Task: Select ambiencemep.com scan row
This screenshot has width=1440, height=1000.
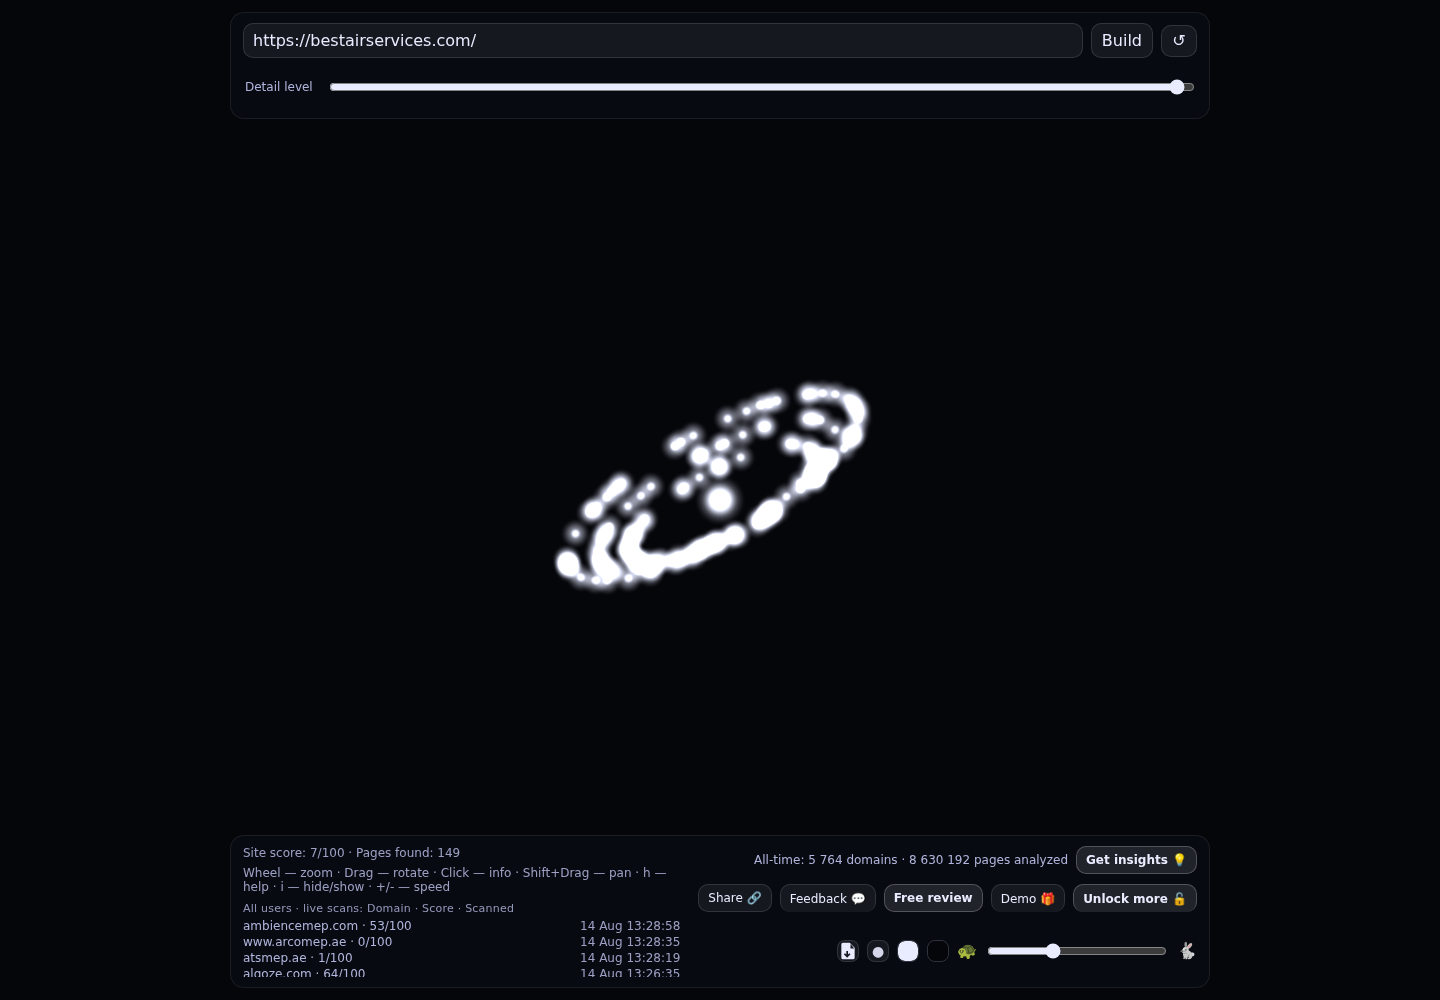Action: (x=461, y=926)
